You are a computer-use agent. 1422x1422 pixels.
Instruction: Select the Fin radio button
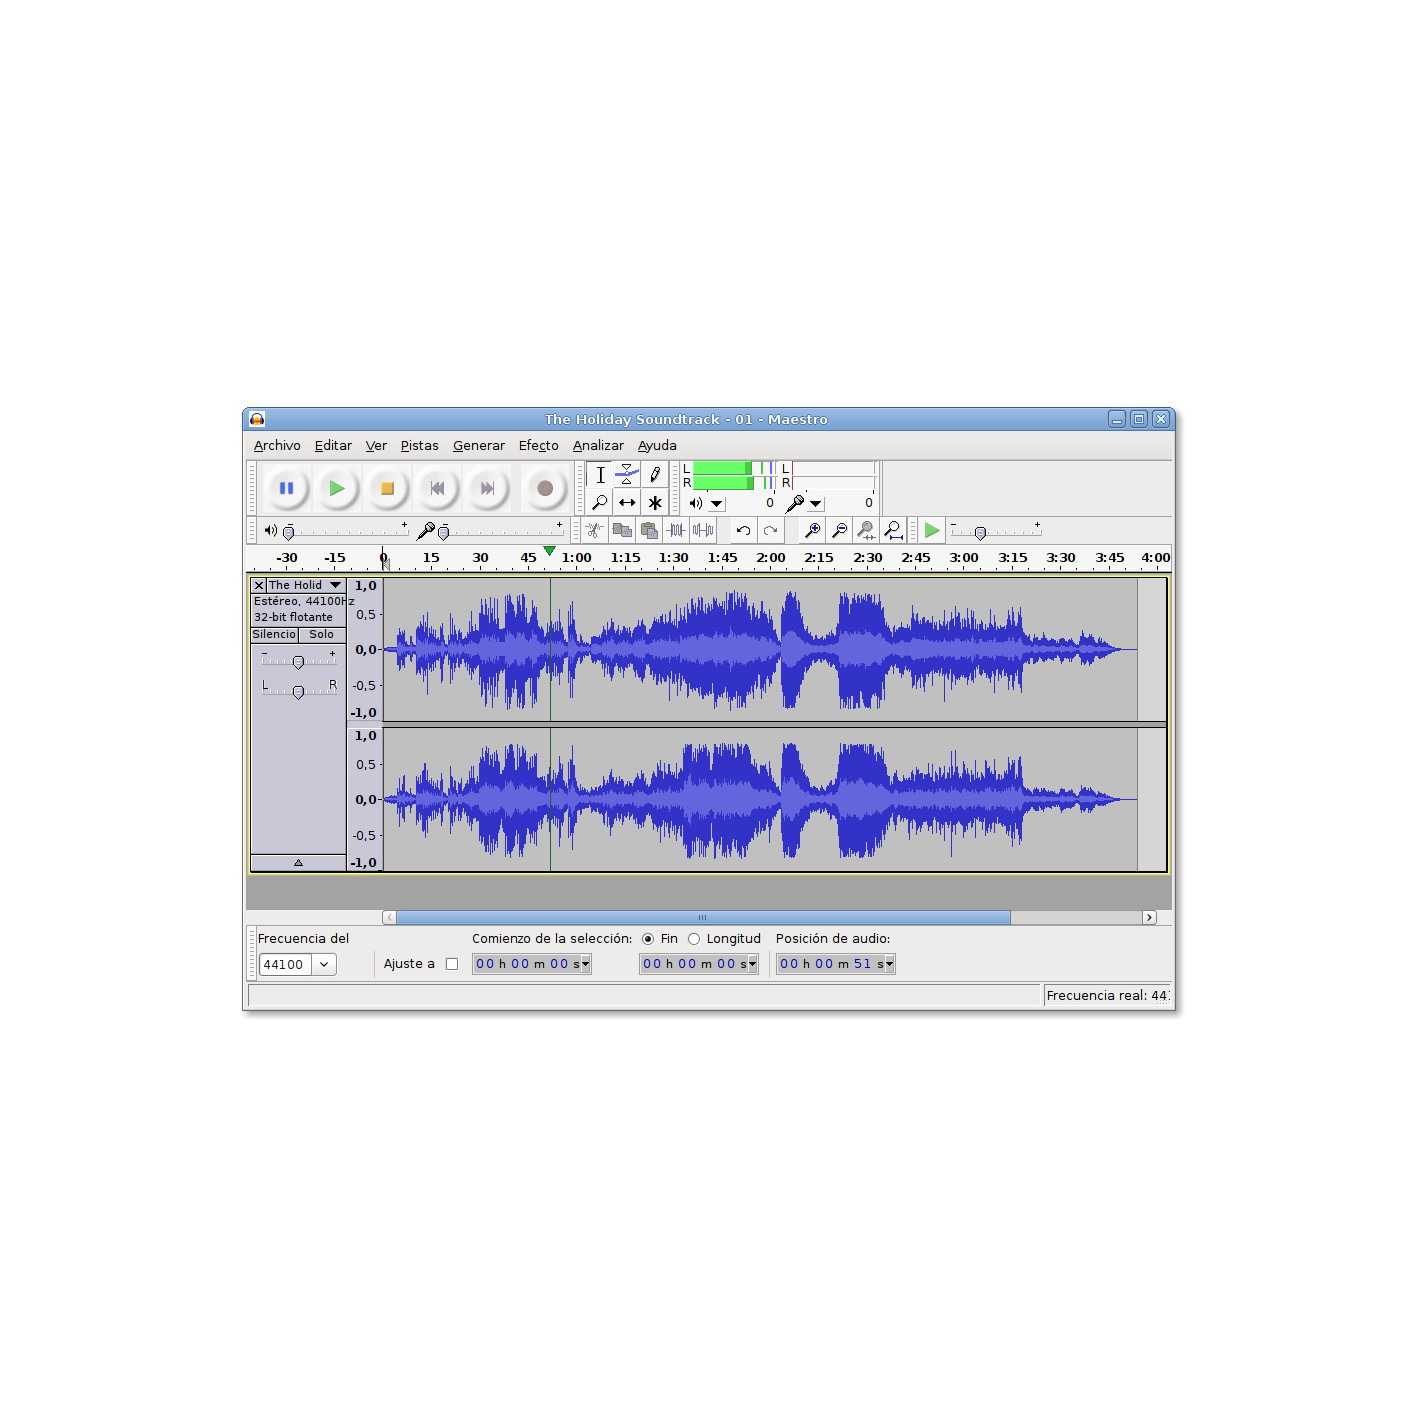click(x=648, y=939)
